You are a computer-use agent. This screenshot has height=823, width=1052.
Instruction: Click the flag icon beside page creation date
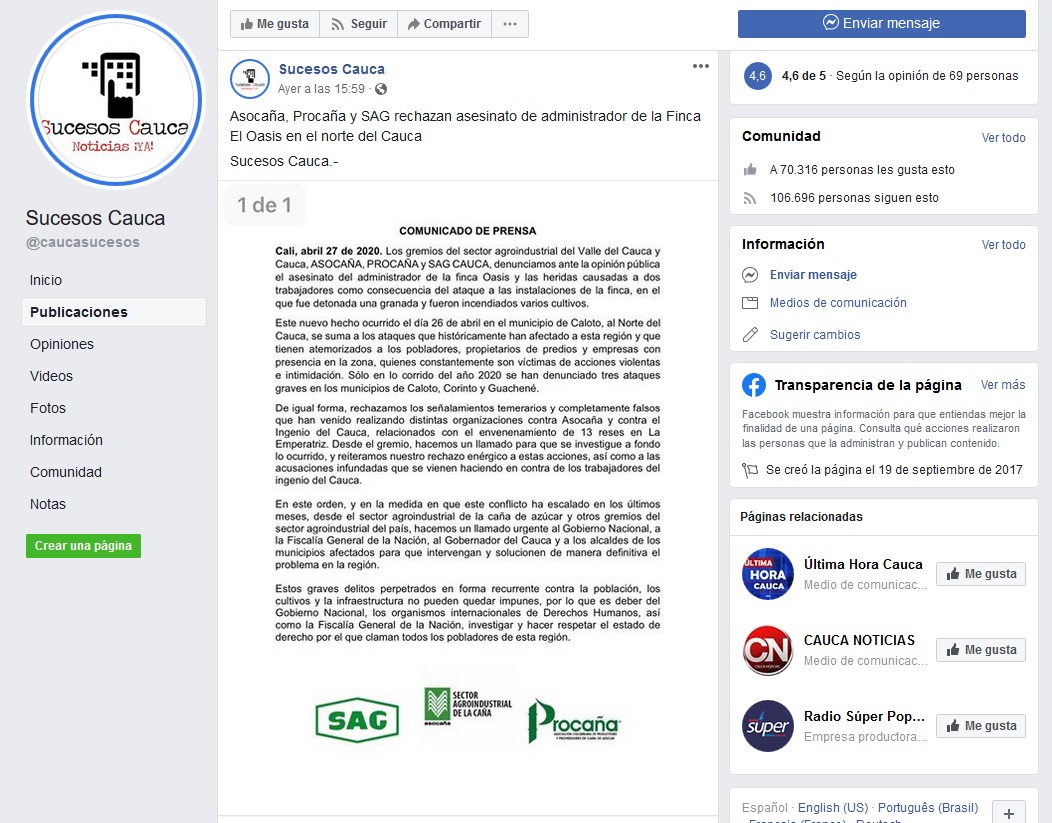(x=750, y=470)
